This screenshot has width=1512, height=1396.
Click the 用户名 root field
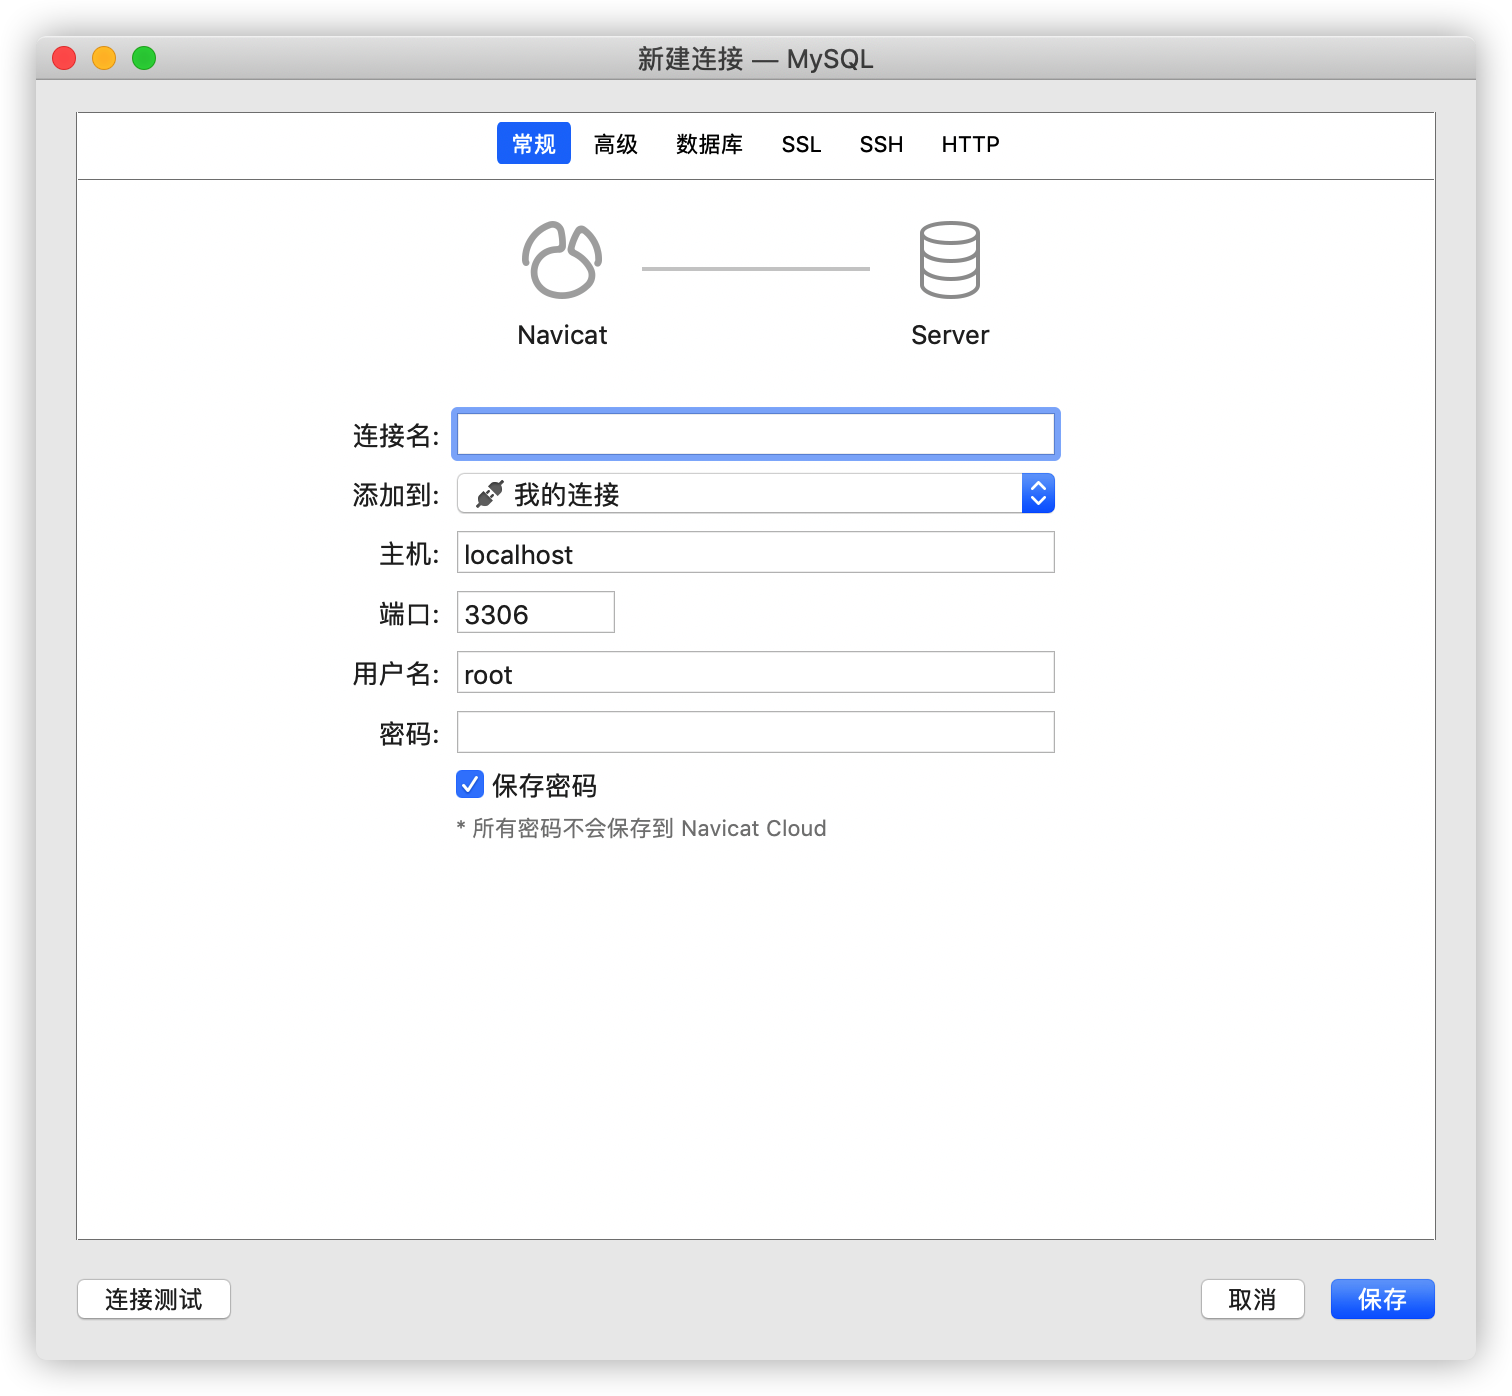tap(756, 672)
